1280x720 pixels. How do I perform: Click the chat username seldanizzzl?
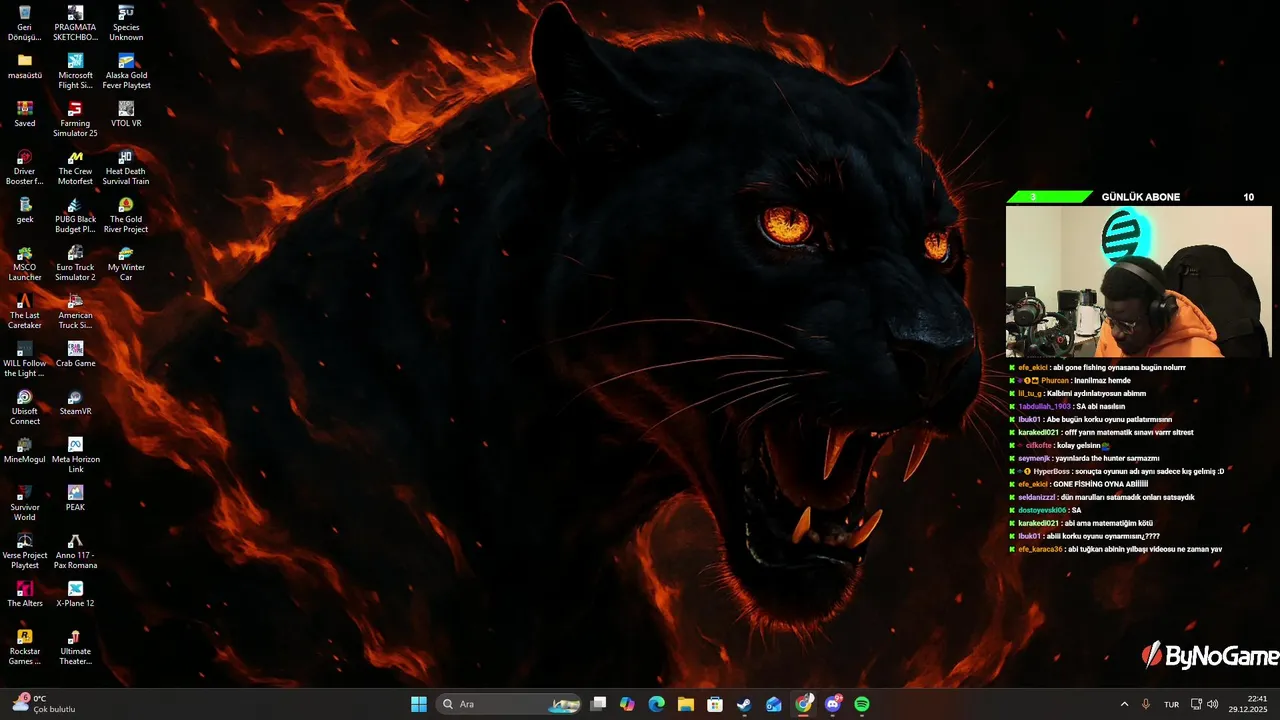(1037, 497)
